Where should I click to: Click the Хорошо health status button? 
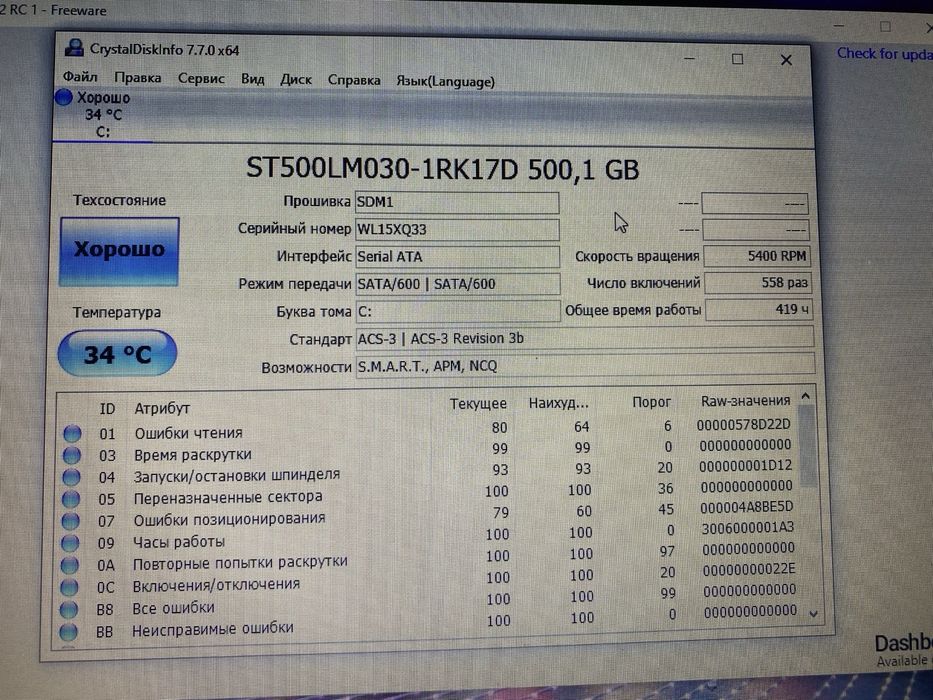click(119, 251)
